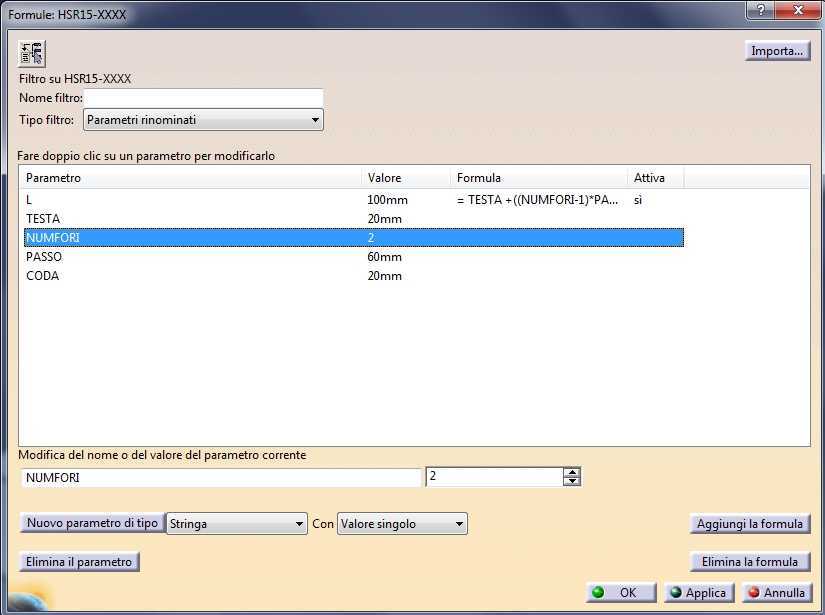The image size is (825, 615).
Task: Click the parameter name field containing NUMFORI
Action: coord(222,478)
